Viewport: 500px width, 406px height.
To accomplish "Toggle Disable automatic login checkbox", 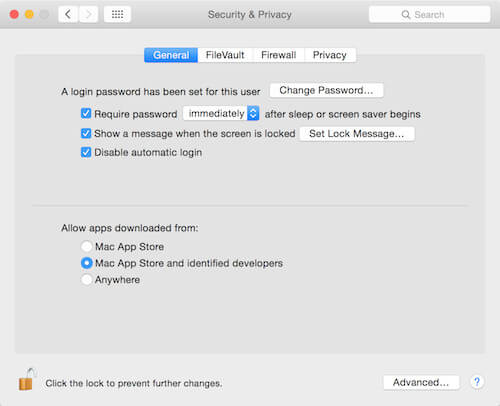I will coord(86,152).
